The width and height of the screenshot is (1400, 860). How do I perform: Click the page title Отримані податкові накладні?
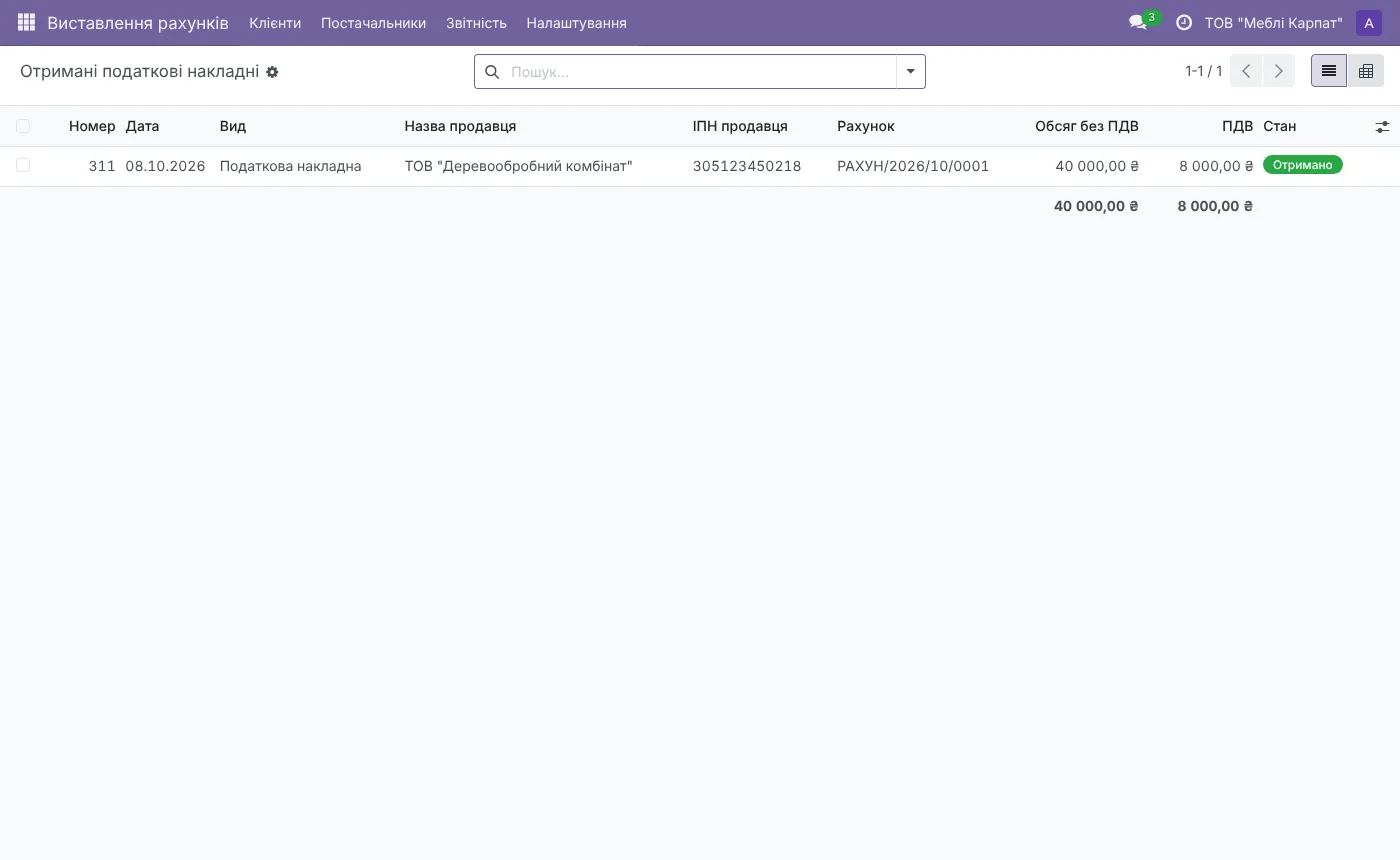[139, 72]
